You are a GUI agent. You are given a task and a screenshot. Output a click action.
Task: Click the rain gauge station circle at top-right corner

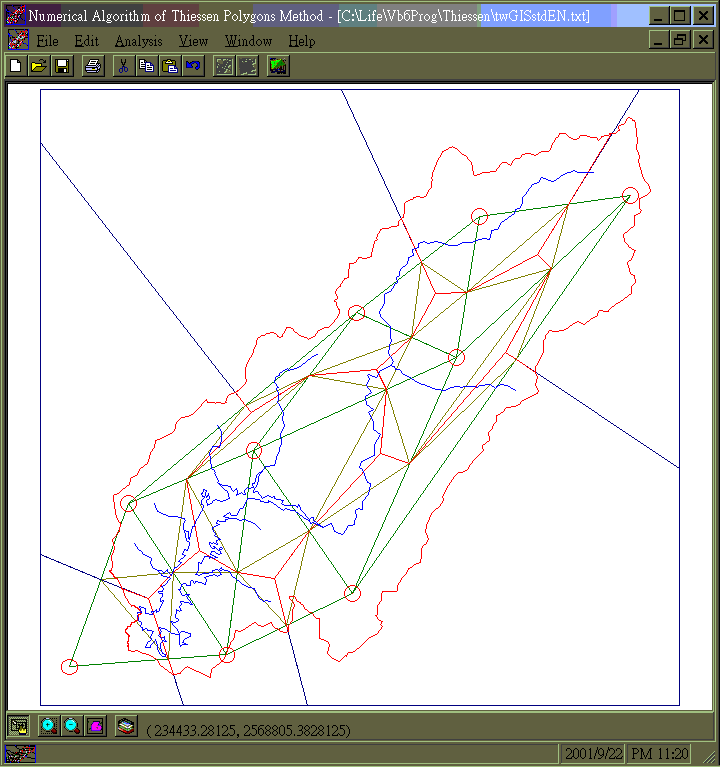630,196
